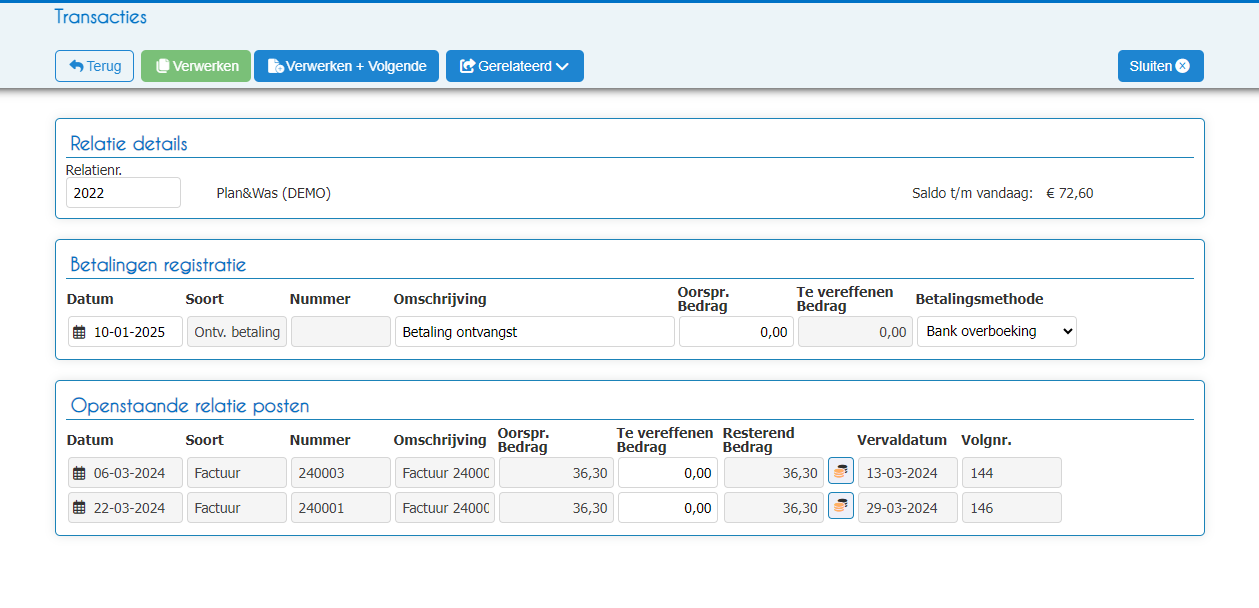
Task: Click the Verwerken button
Action: tap(196, 66)
